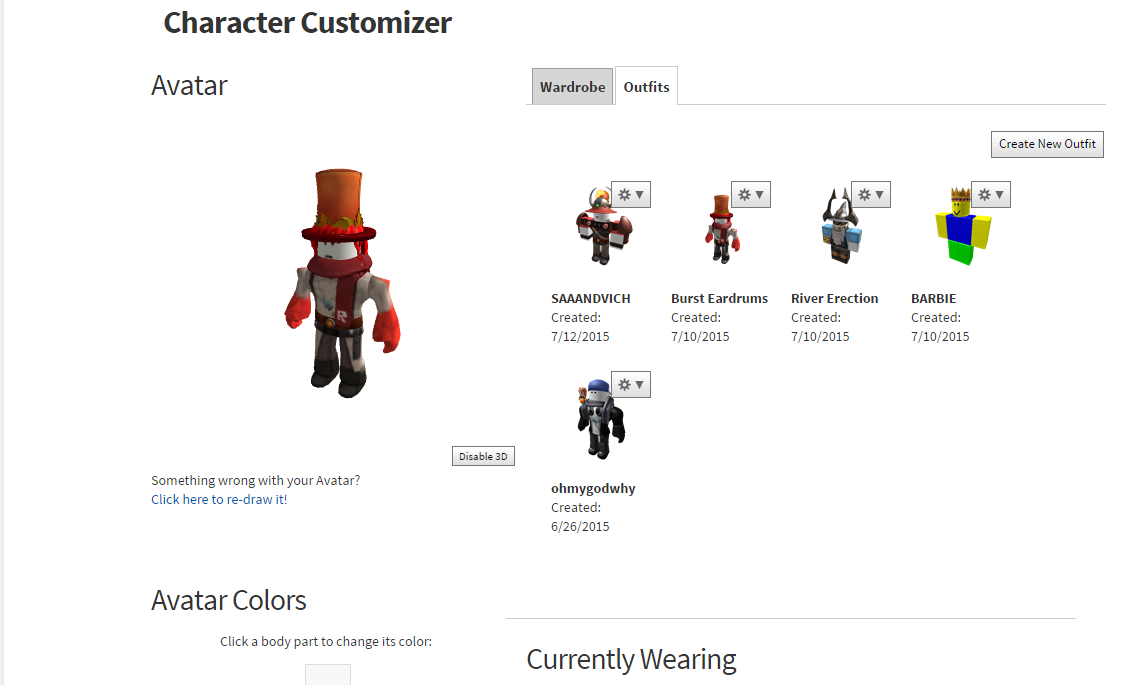
Task: Pick the BARBIE yellow noob outfit image
Action: pyautogui.click(x=963, y=227)
